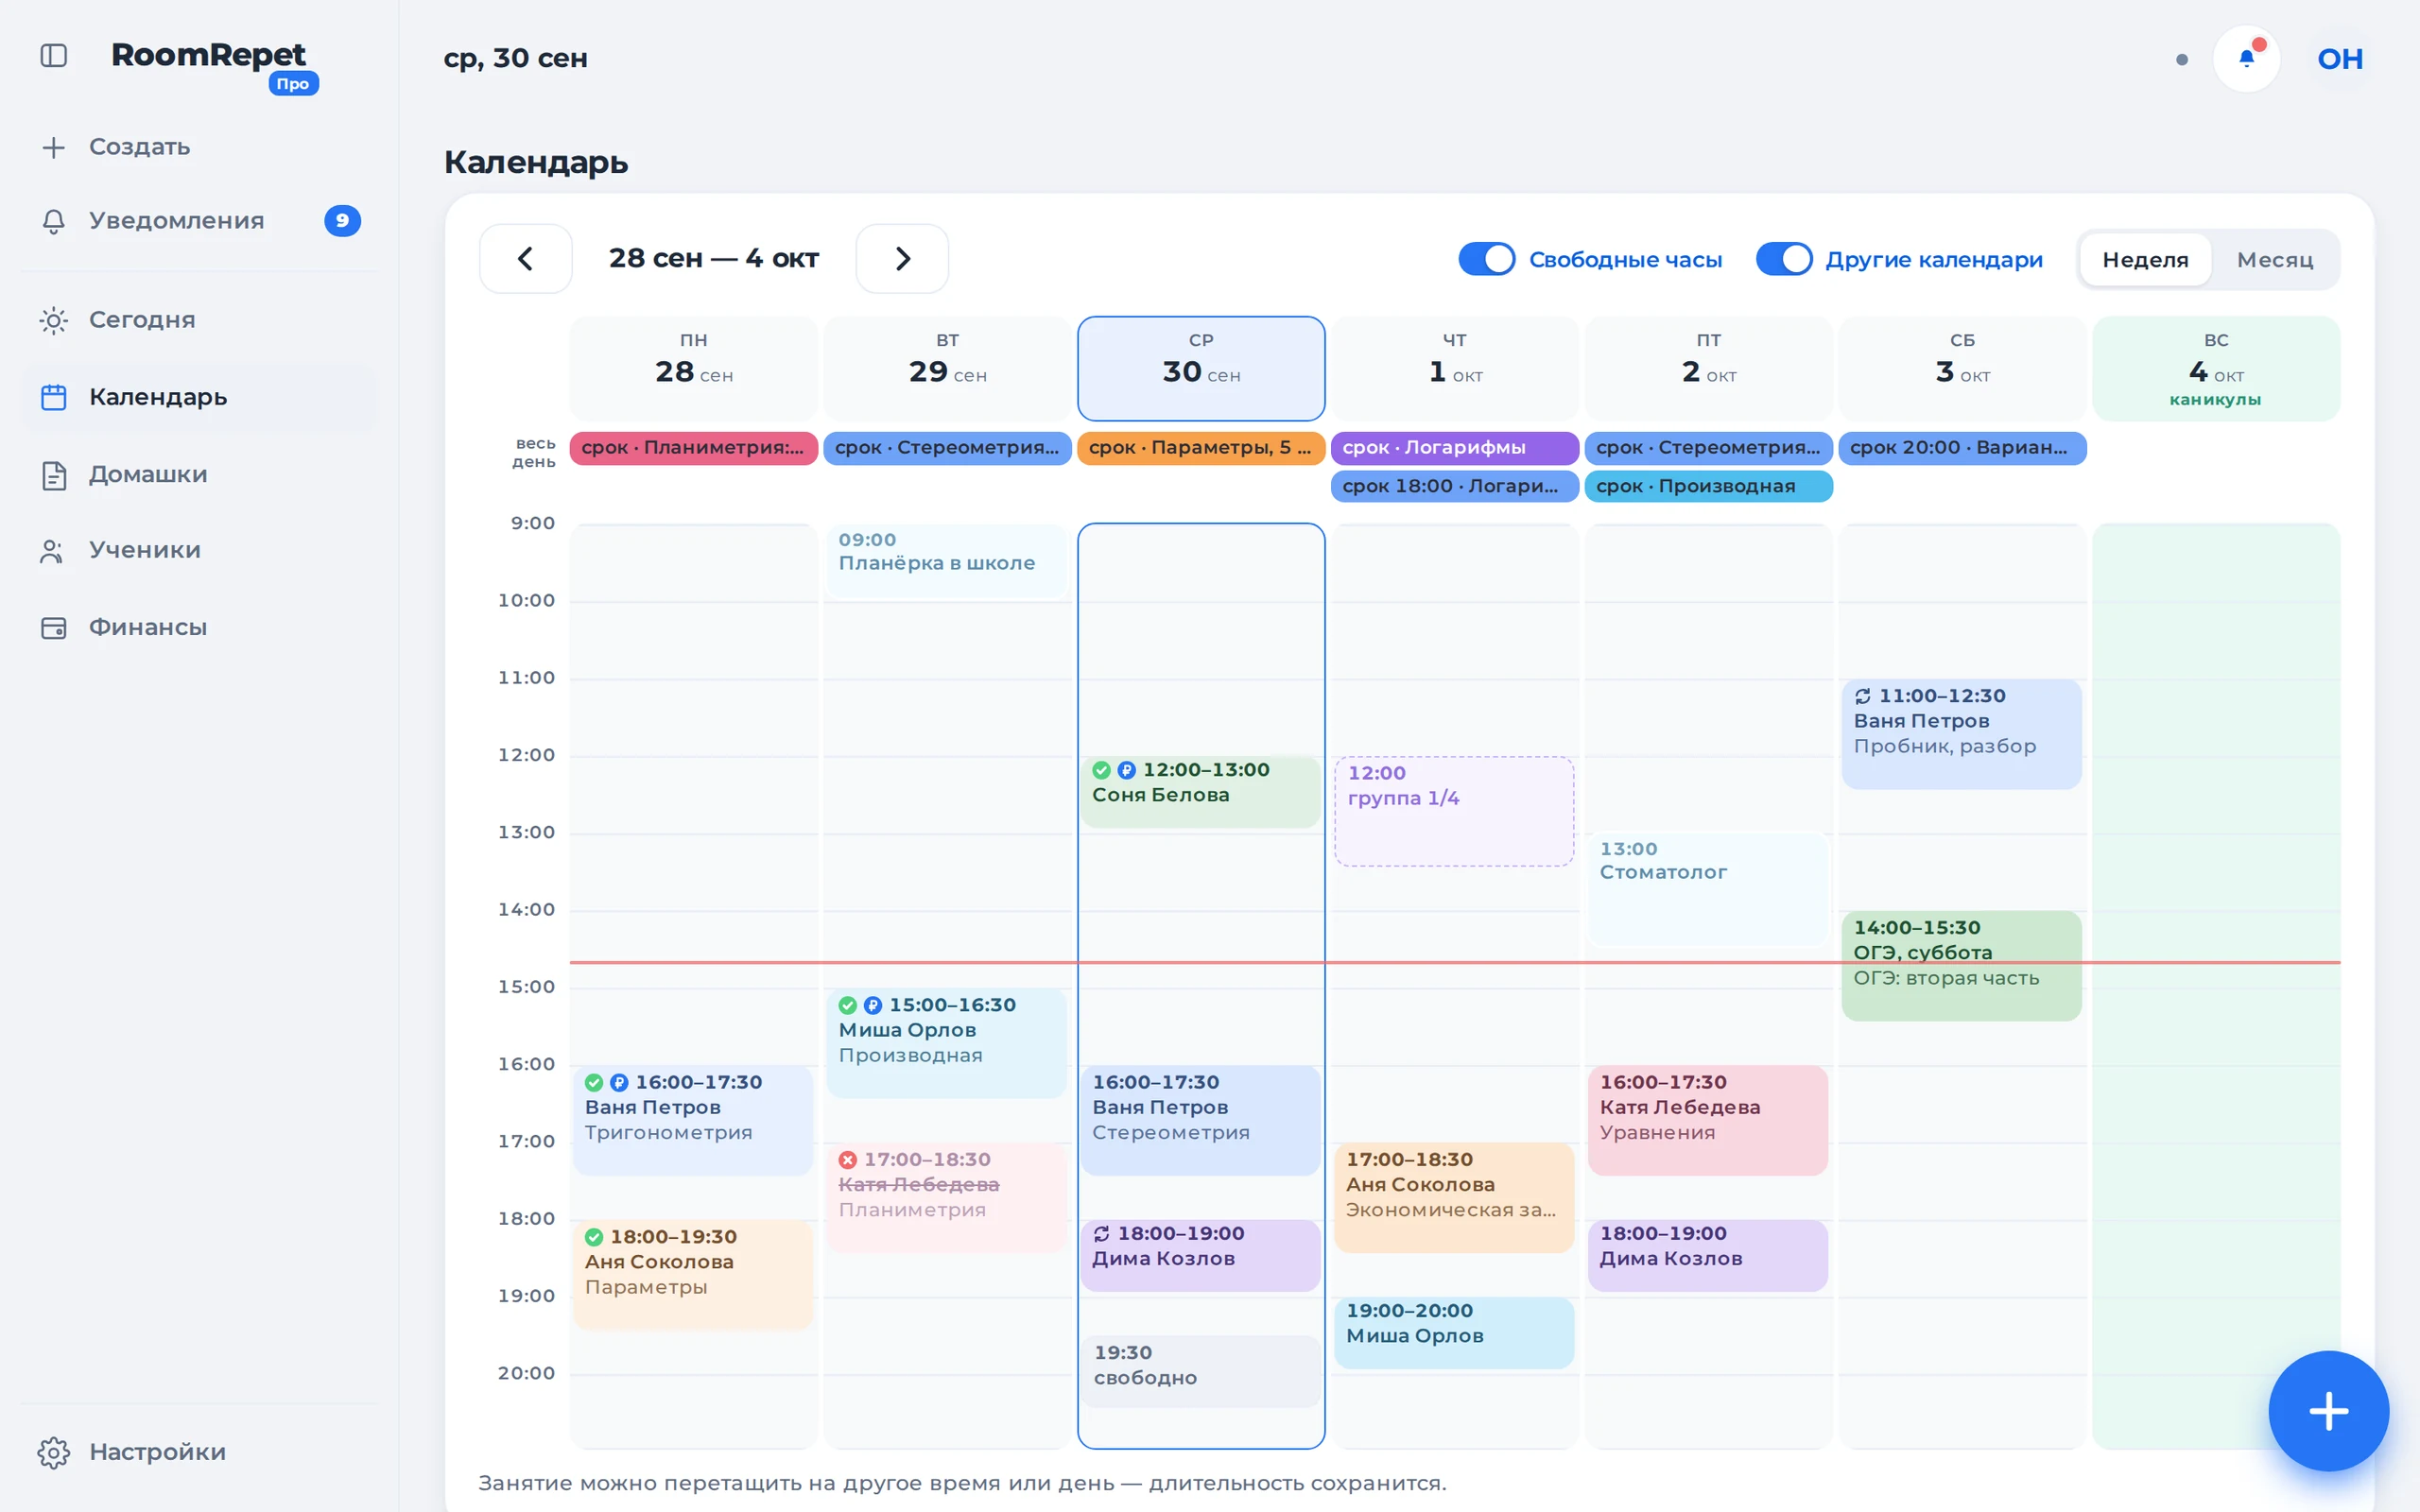Collapse the sidebar with the panel icon

click(x=54, y=56)
